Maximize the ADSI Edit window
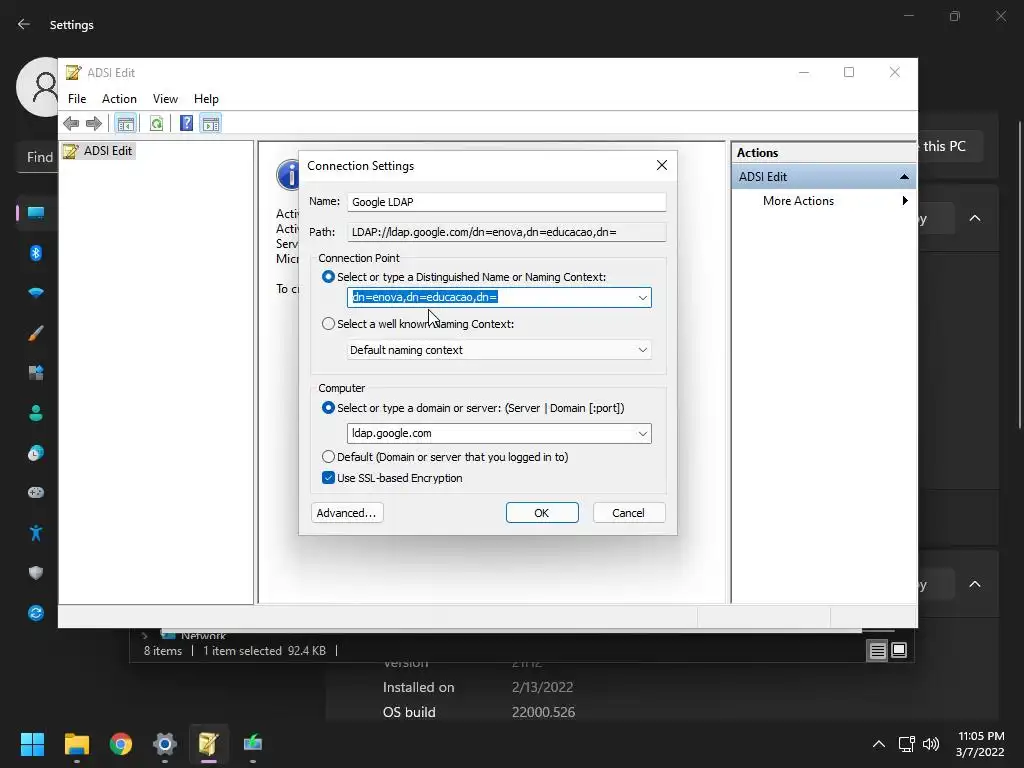Viewport: 1024px width, 768px height. click(849, 72)
